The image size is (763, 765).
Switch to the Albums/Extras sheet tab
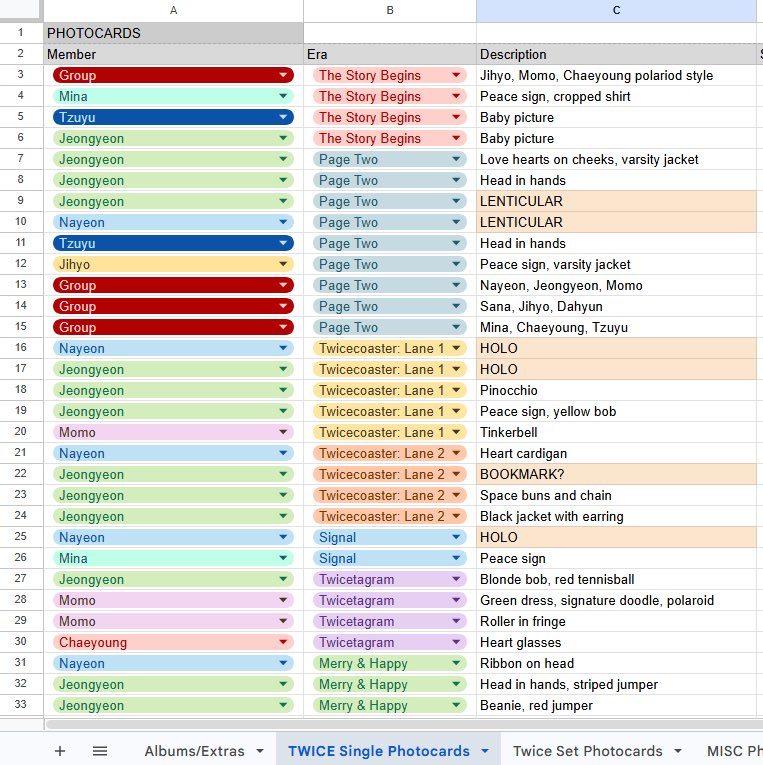click(x=194, y=751)
